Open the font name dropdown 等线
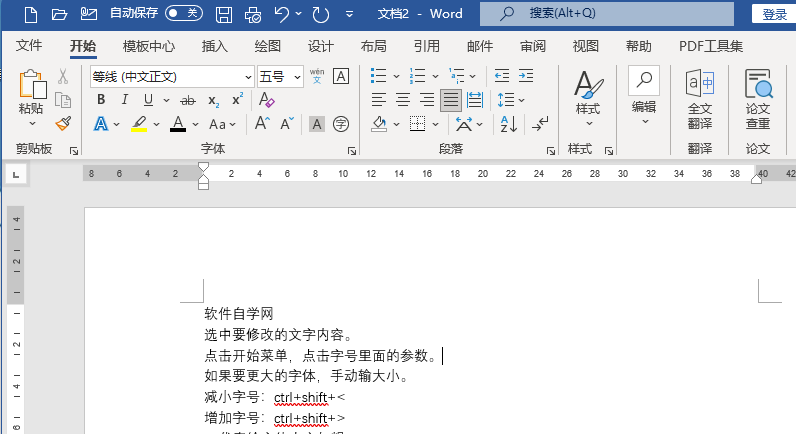The width and height of the screenshot is (796, 434). 248,77
